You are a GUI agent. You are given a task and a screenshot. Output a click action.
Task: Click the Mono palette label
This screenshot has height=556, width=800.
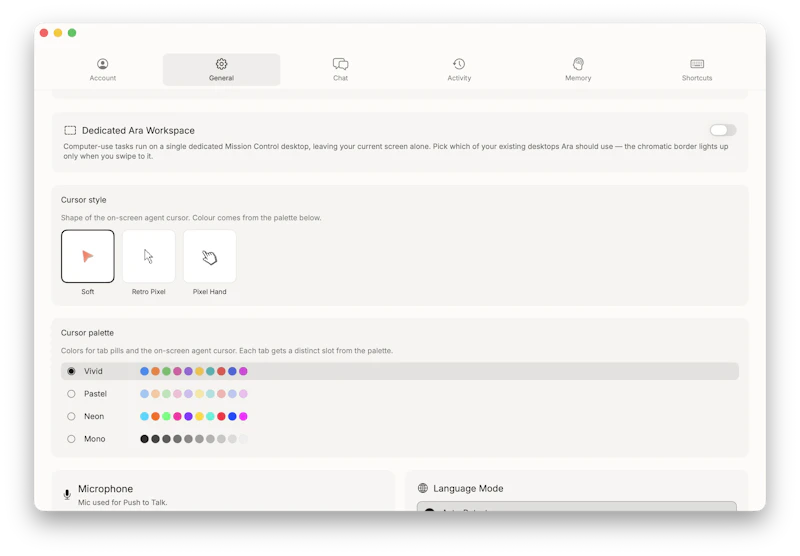click(94, 439)
